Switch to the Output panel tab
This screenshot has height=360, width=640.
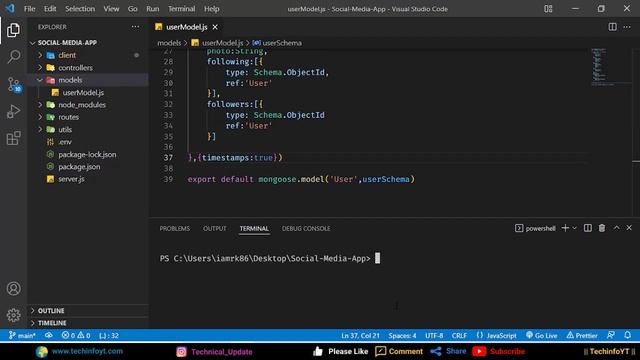point(214,229)
